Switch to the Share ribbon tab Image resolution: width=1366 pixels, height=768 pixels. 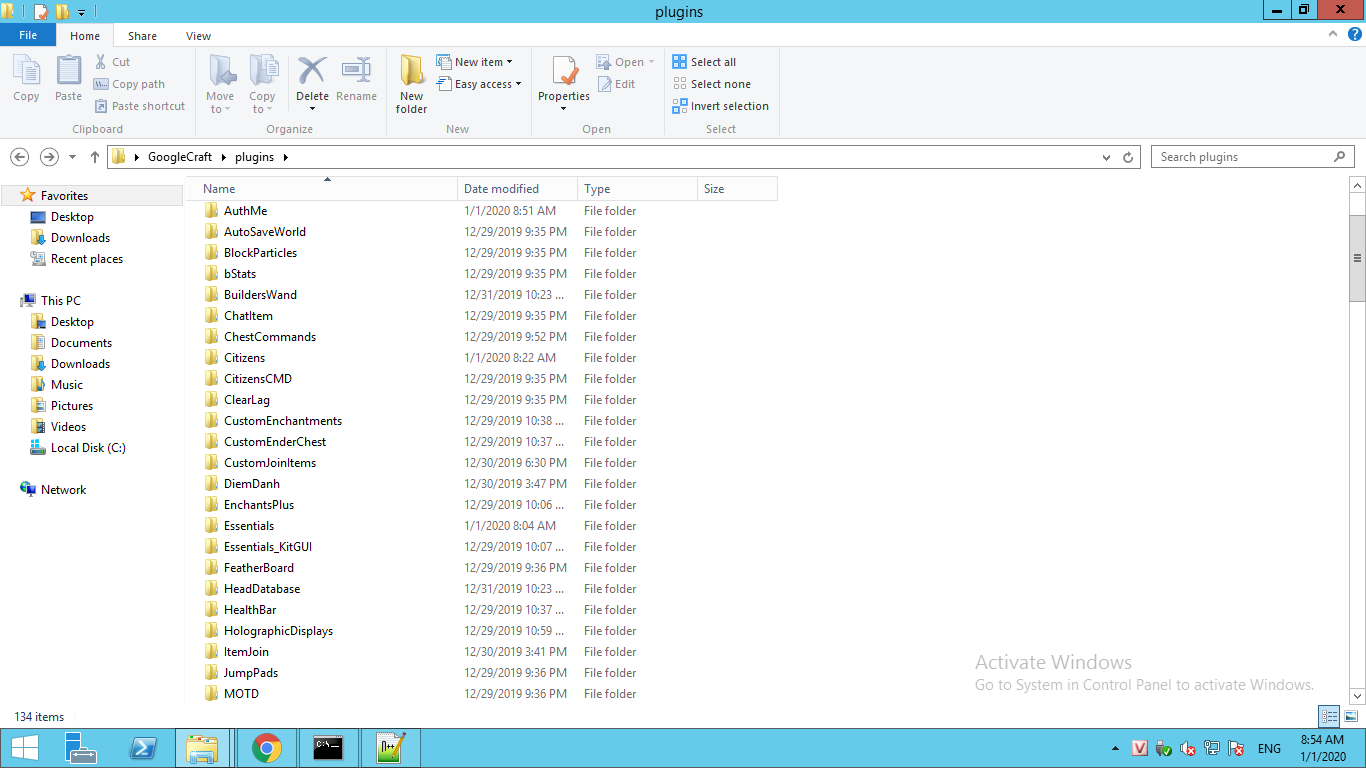142,36
